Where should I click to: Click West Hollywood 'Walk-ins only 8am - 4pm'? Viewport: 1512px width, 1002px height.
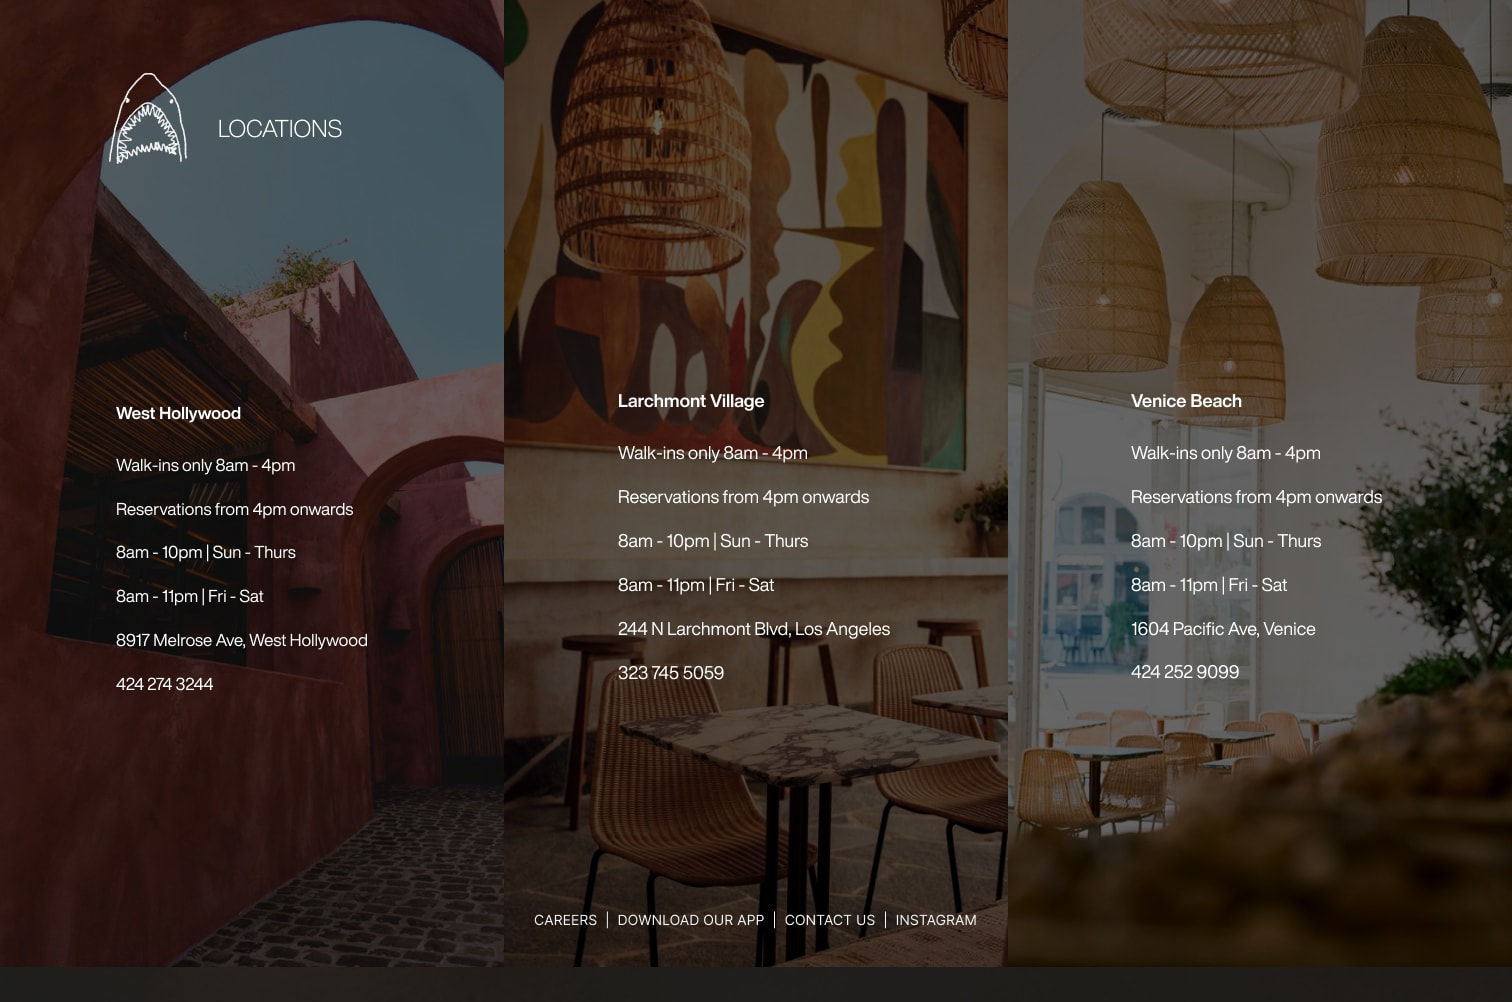[x=206, y=465]
